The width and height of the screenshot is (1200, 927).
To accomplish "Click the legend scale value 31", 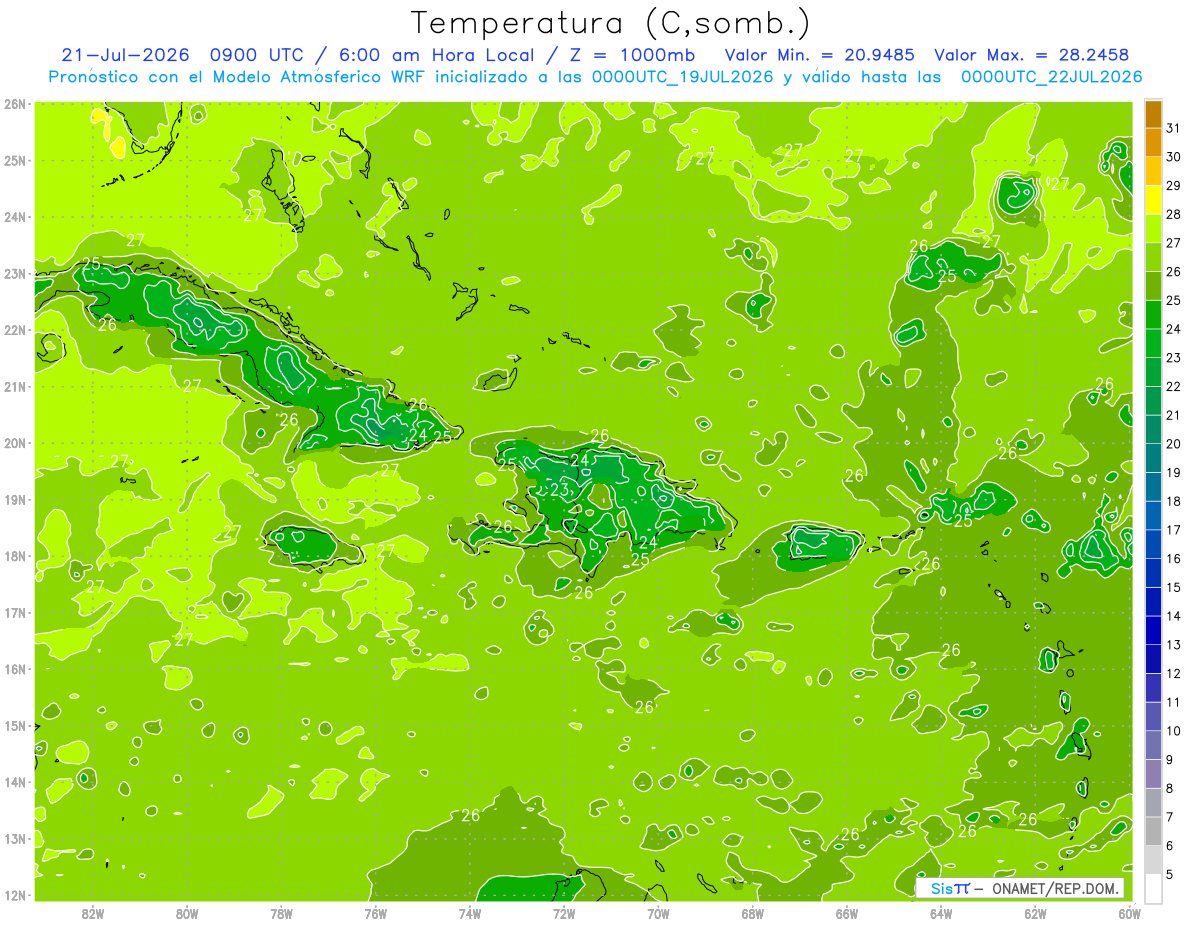I will pyautogui.click(x=1174, y=129).
